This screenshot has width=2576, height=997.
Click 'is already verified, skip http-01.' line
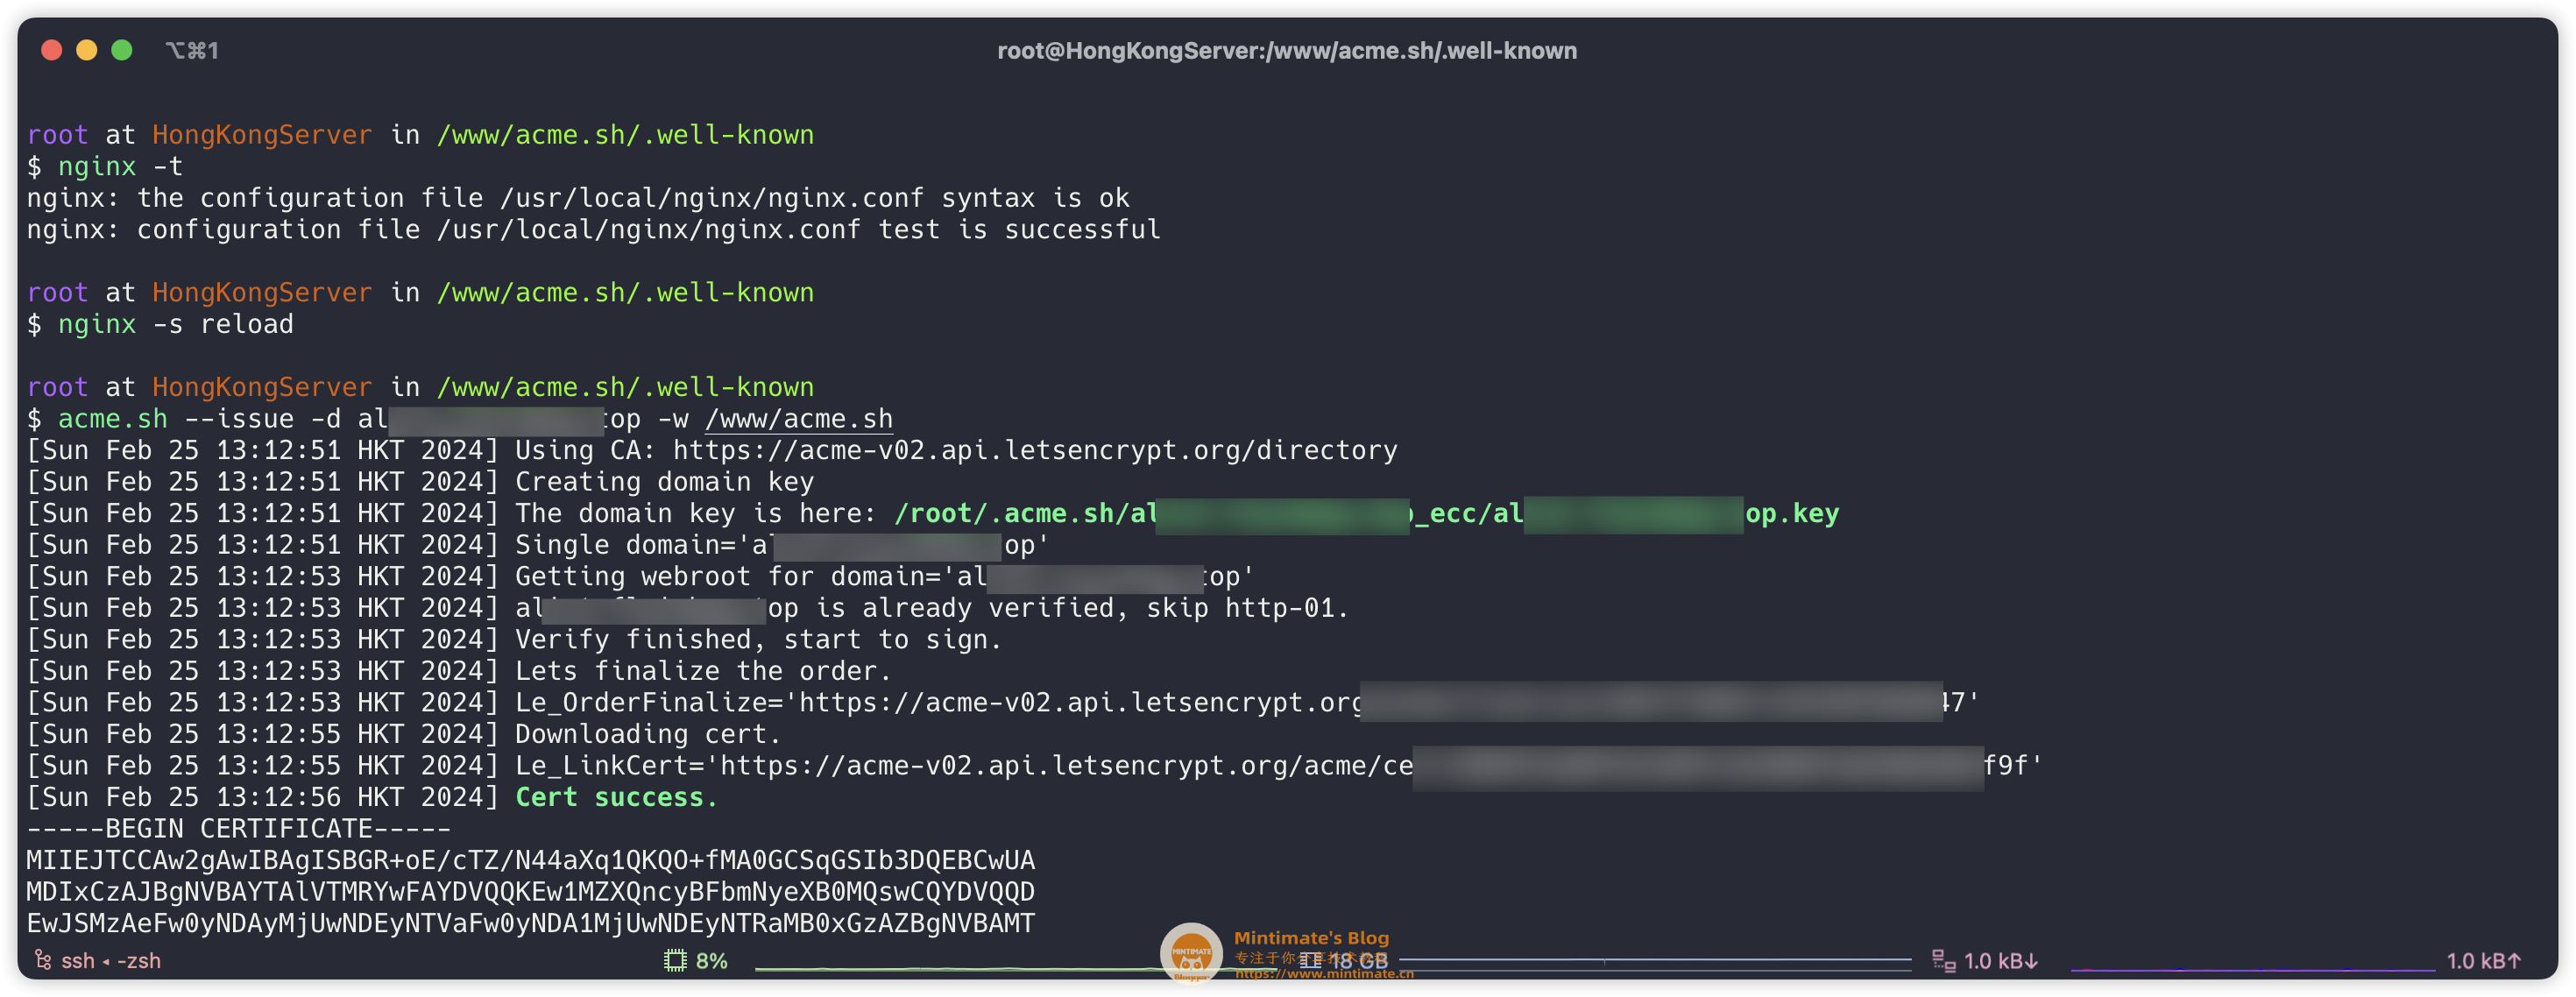pos(688,607)
